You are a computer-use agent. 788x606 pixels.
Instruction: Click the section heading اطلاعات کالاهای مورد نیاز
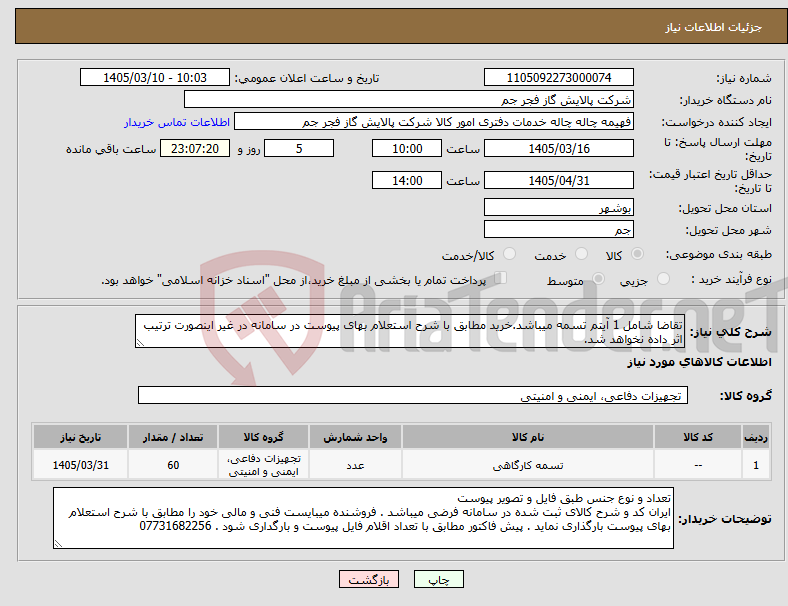(699, 362)
